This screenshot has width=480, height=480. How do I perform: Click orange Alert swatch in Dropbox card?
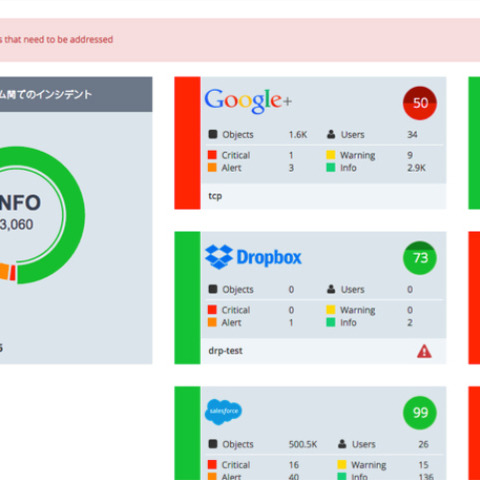click(x=212, y=322)
